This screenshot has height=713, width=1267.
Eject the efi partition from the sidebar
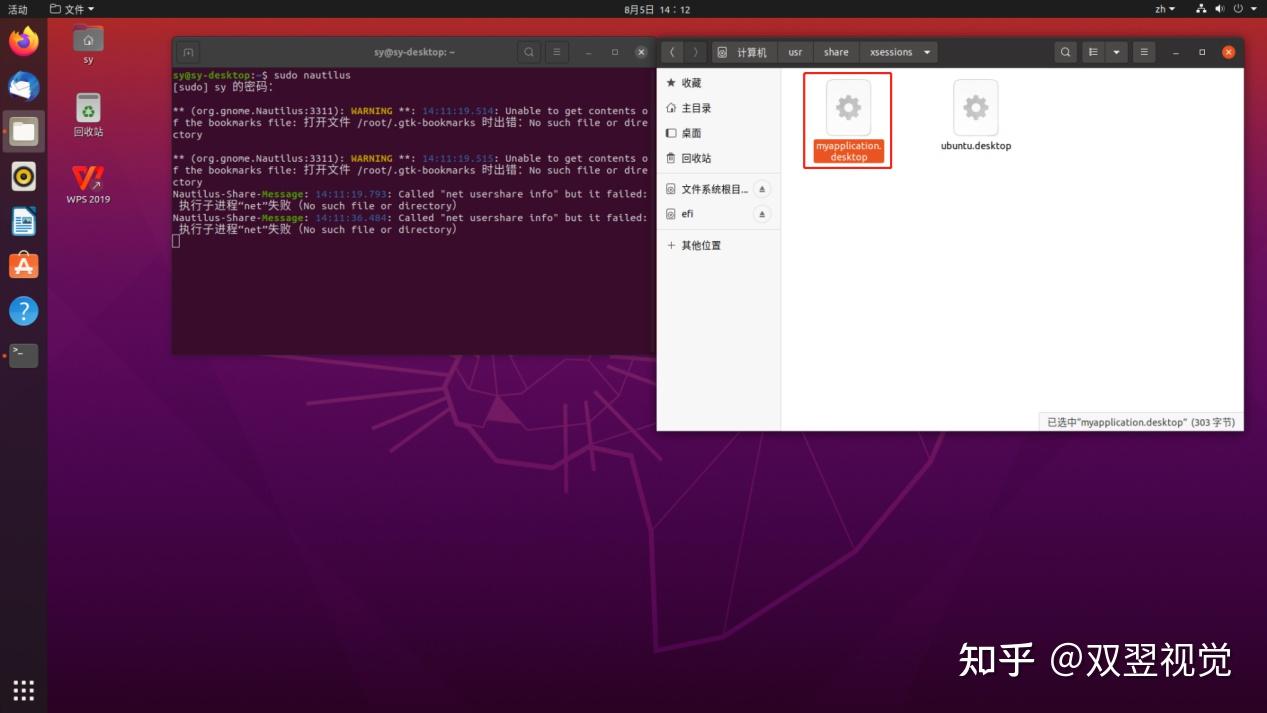(x=762, y=213)
